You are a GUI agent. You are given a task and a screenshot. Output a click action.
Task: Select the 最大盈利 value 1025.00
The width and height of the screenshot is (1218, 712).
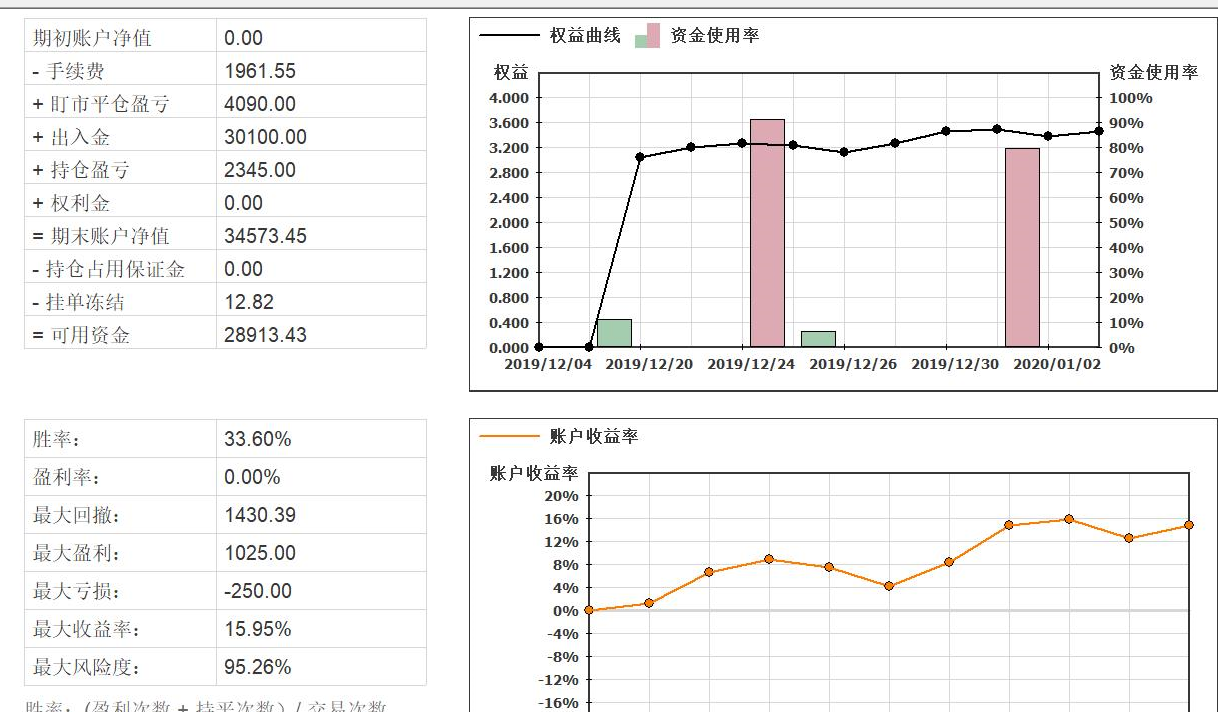click(x=260, y=553)
